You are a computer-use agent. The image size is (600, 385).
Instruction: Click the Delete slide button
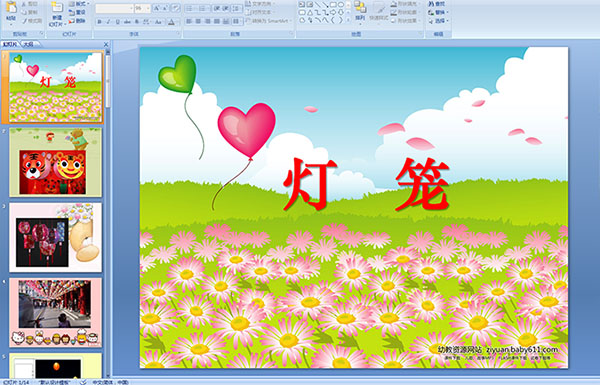point(77,21)
